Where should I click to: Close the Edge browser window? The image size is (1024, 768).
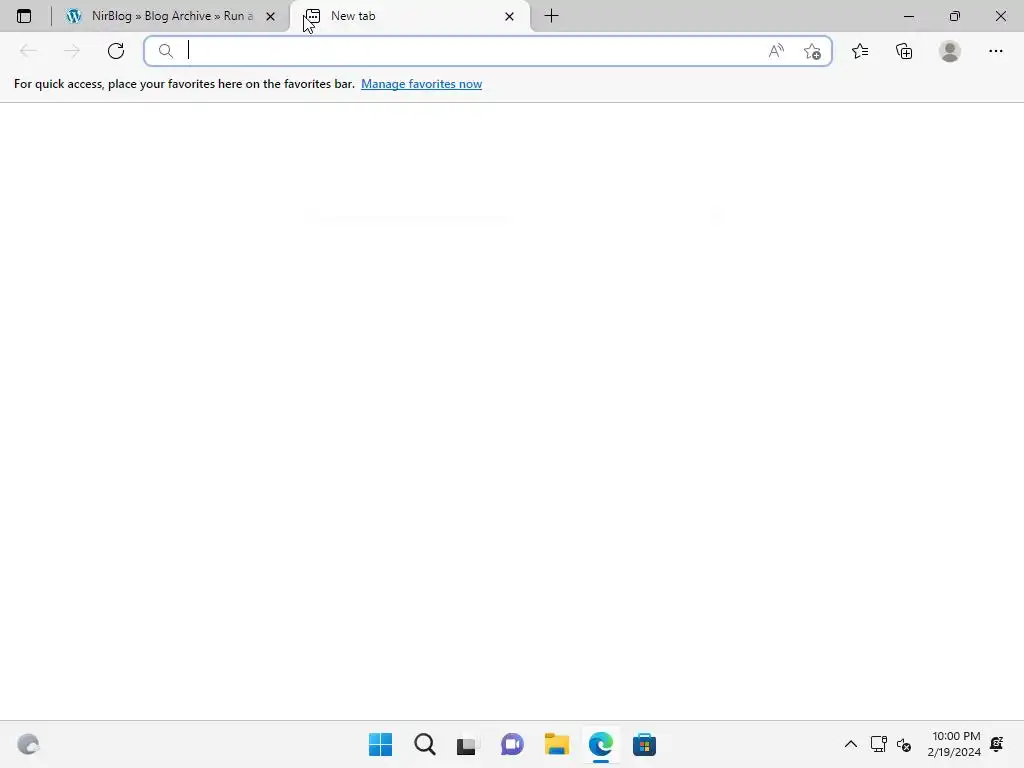pyautogui.click(x=1000, y=16)
